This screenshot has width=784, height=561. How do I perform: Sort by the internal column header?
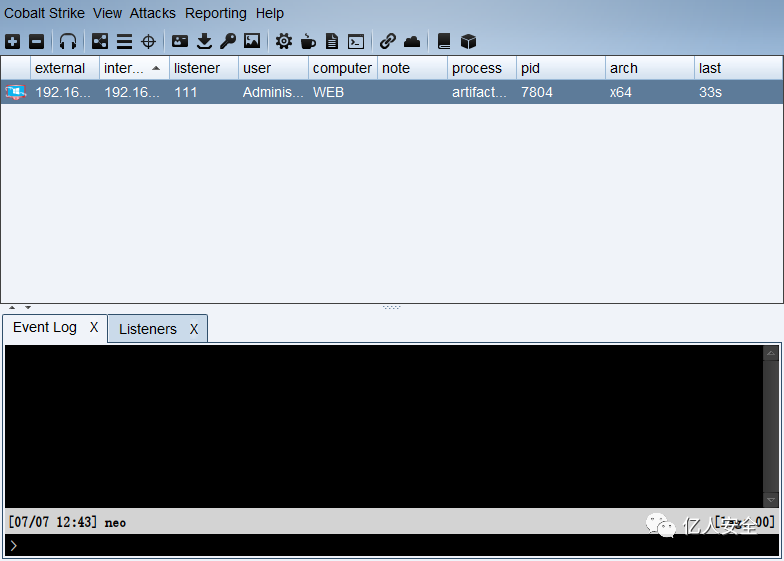(134, 68)
